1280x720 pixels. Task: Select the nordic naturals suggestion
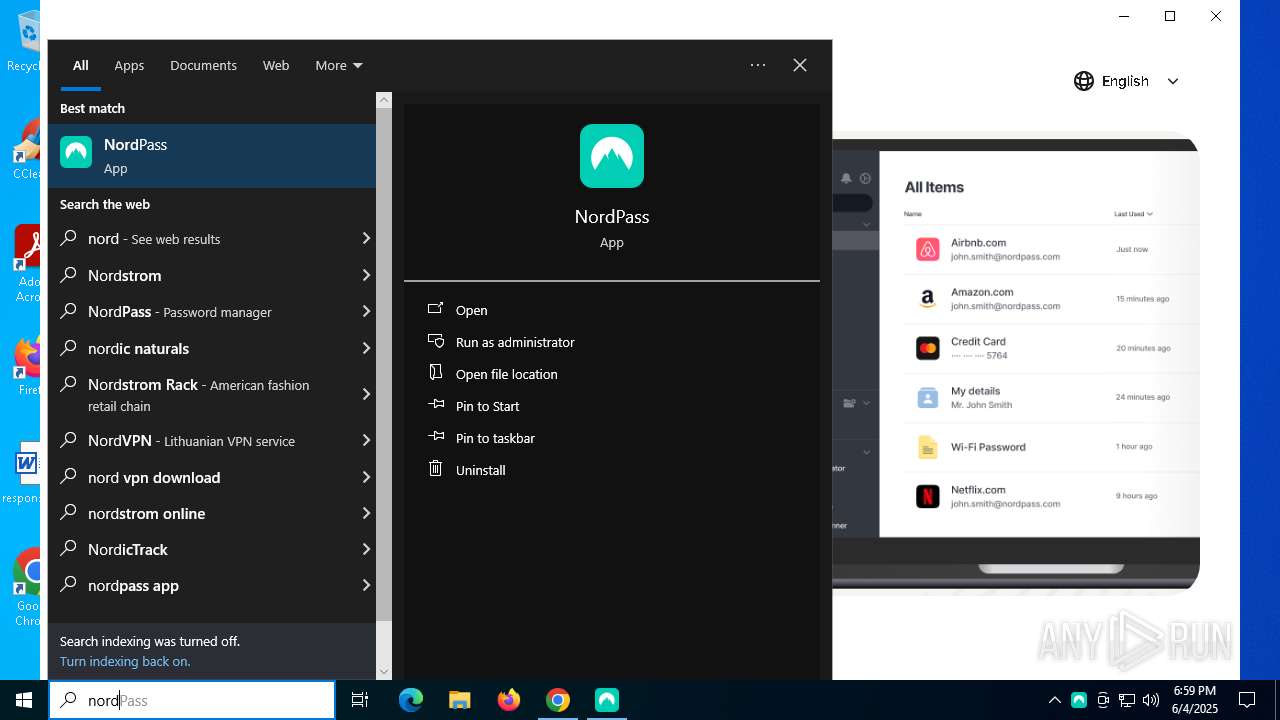[212, 348]
